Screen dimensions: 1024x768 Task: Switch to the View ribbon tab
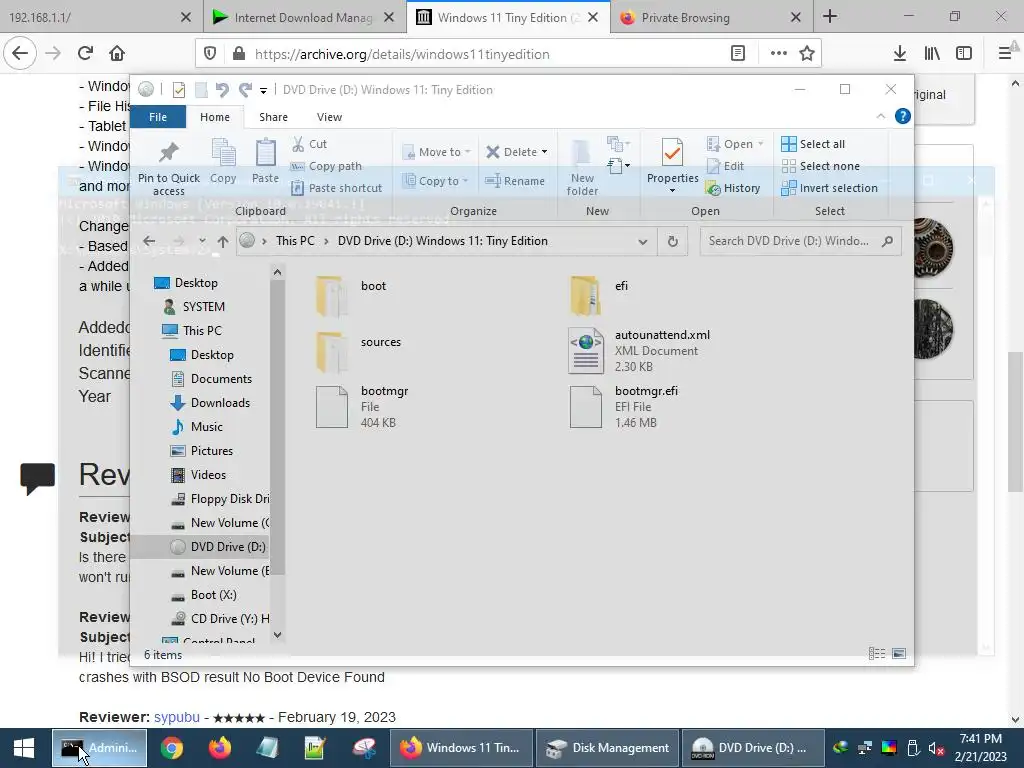click(x=329, y=117)
